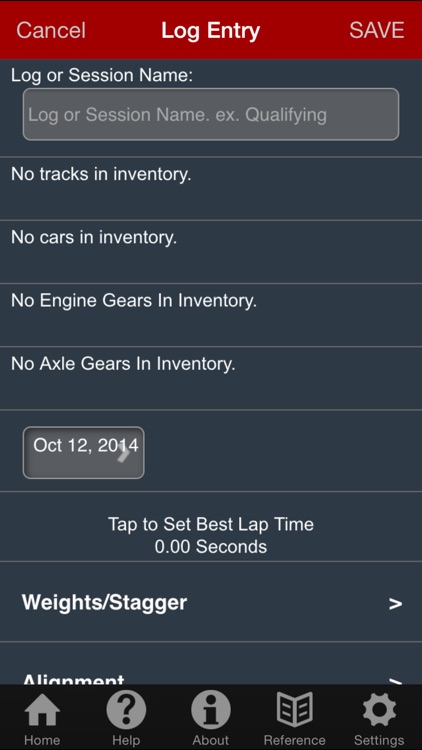Open Help question mark icon
Viewport: 422px width, 750px height.
point(126,710)
